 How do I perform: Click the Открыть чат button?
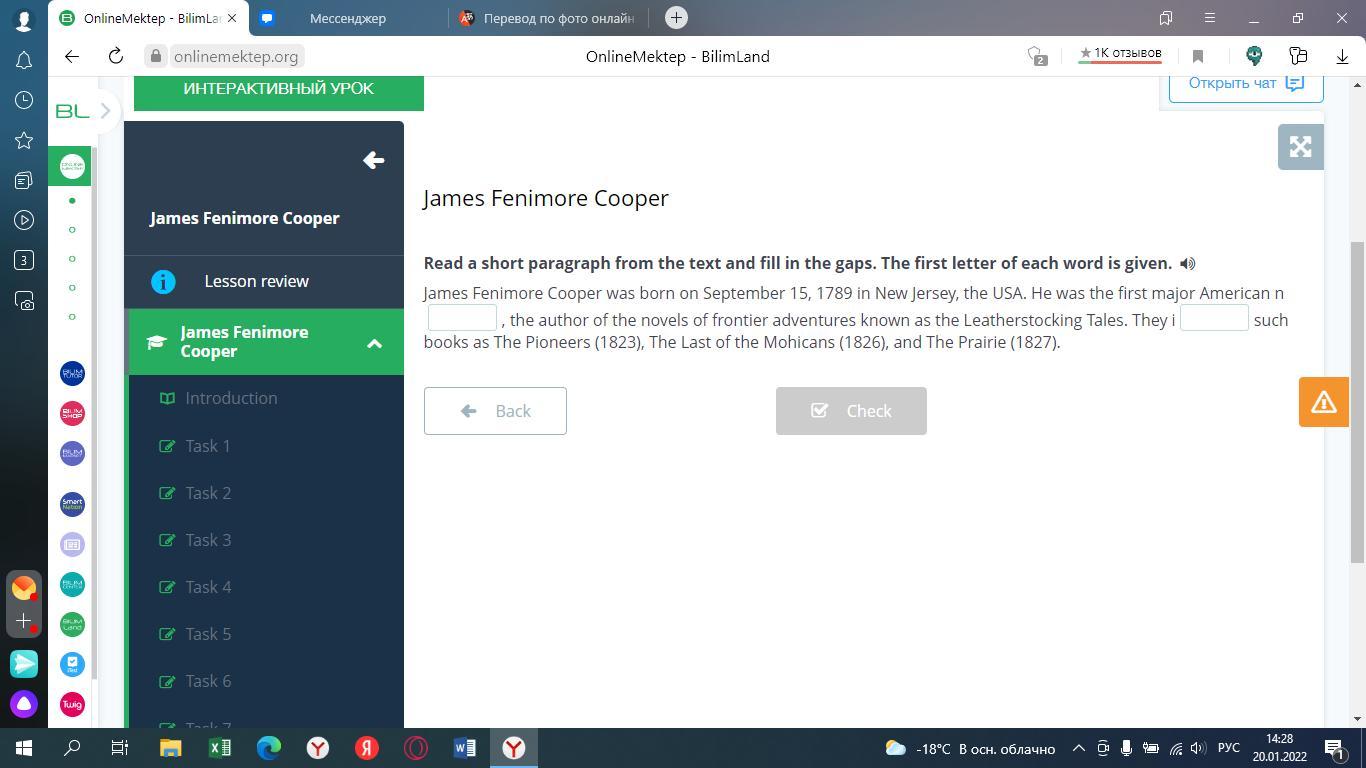1245,84
